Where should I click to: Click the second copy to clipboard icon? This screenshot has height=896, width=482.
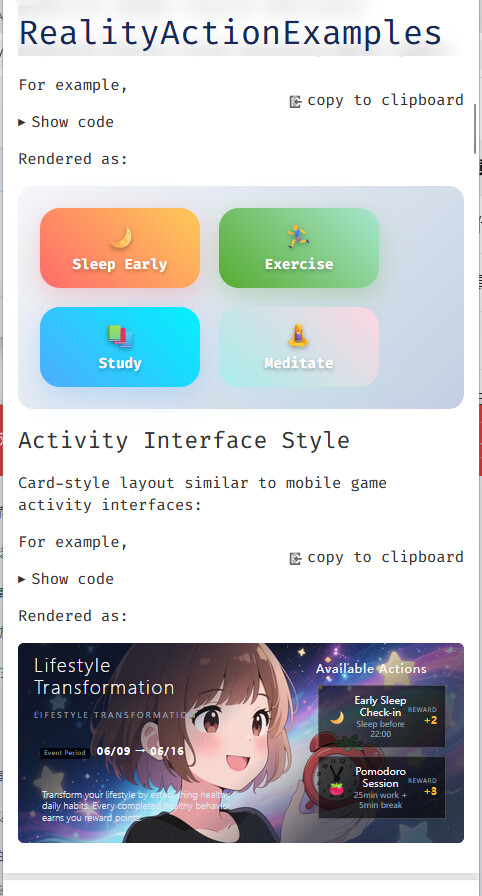click(x=295, y=559)
